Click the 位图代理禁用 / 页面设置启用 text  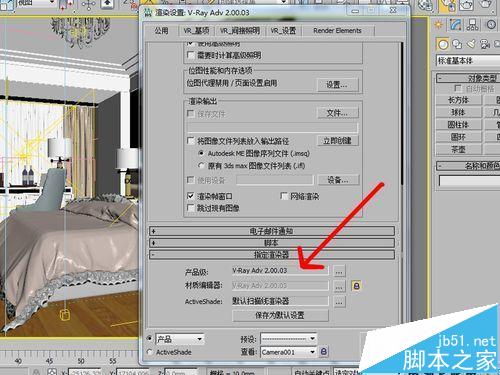tap(231, 83)
